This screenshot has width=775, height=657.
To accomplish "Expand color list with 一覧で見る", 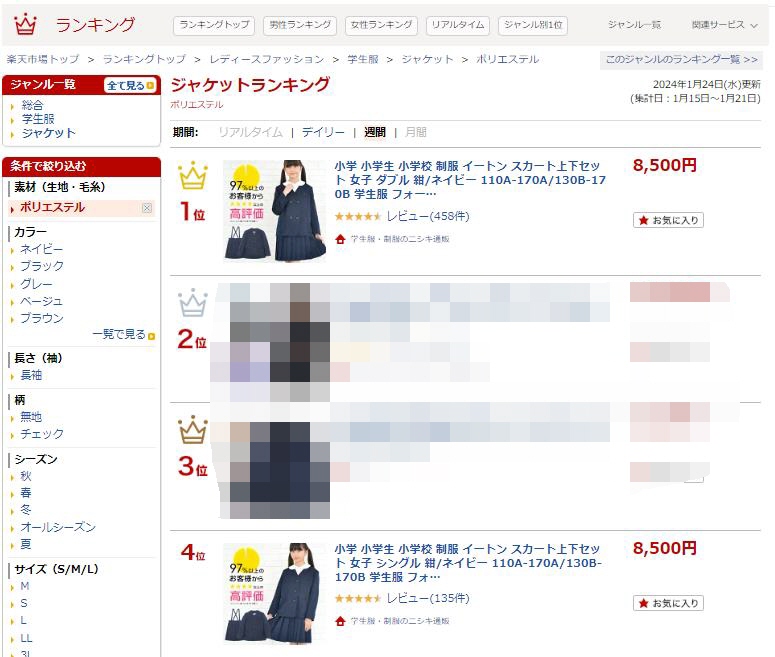I will 124,335.
